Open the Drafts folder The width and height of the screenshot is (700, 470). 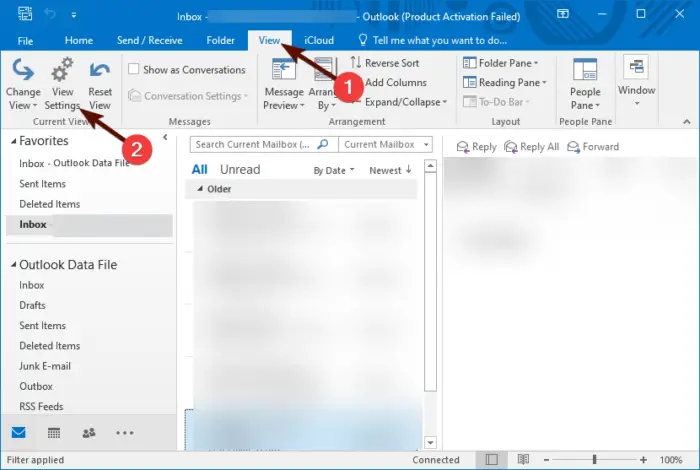32,305
